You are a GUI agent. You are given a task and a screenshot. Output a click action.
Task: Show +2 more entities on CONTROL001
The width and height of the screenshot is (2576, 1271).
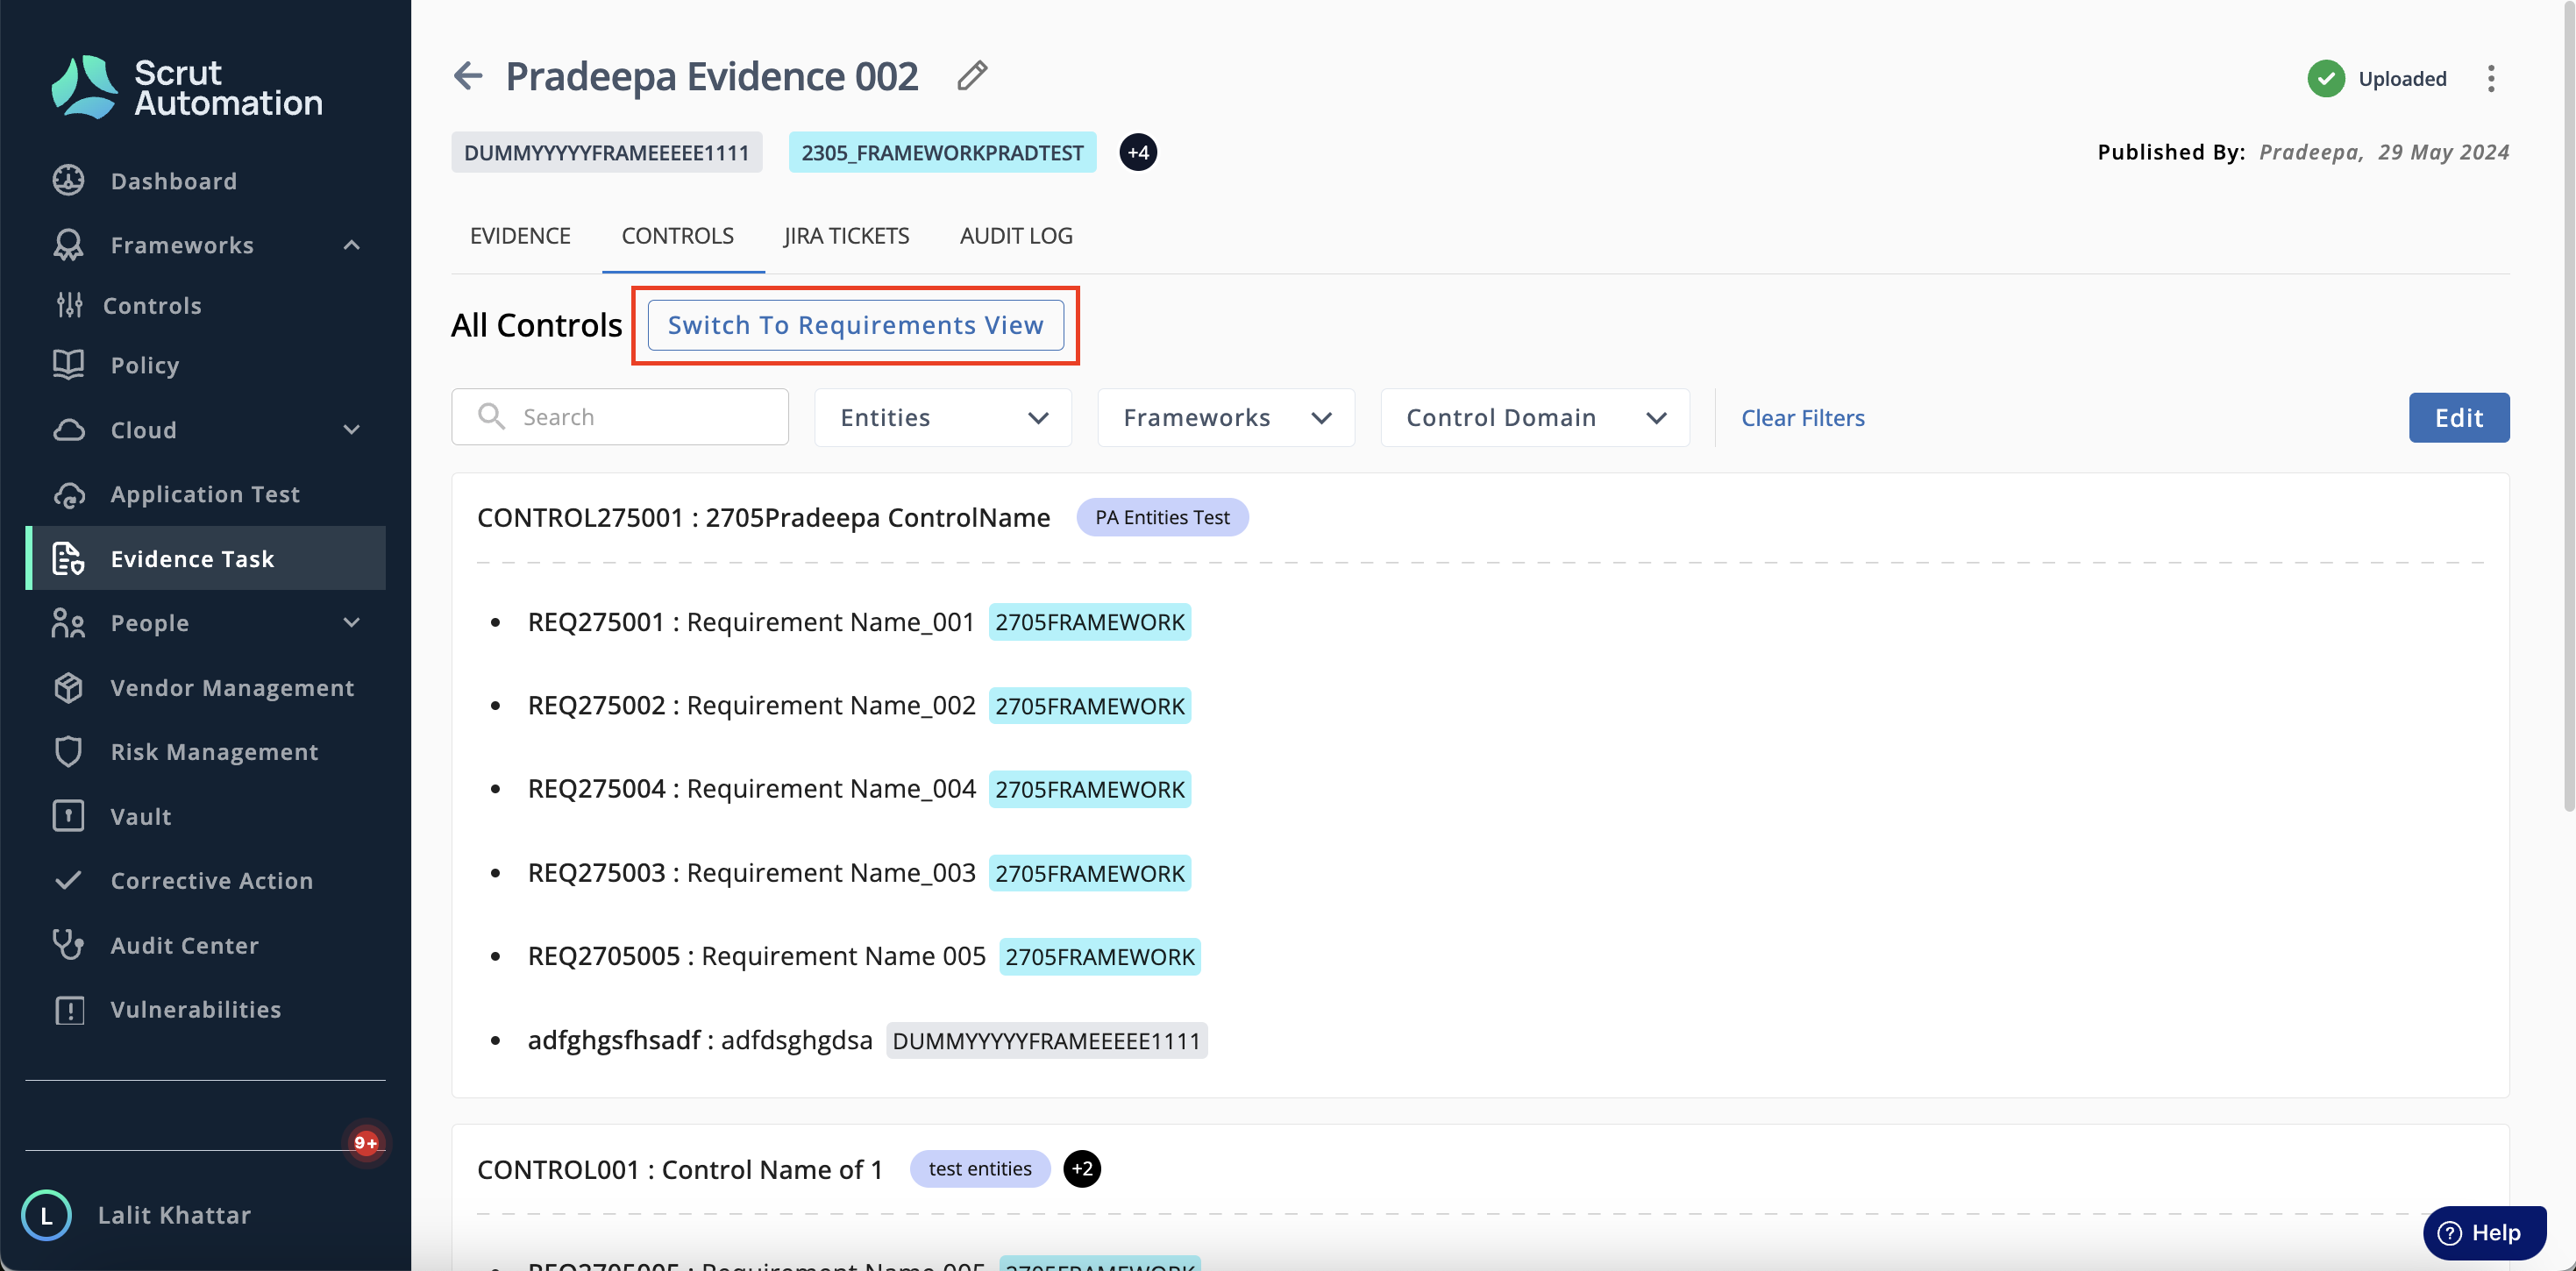pyautogui.click(x=1082, y=1168)
